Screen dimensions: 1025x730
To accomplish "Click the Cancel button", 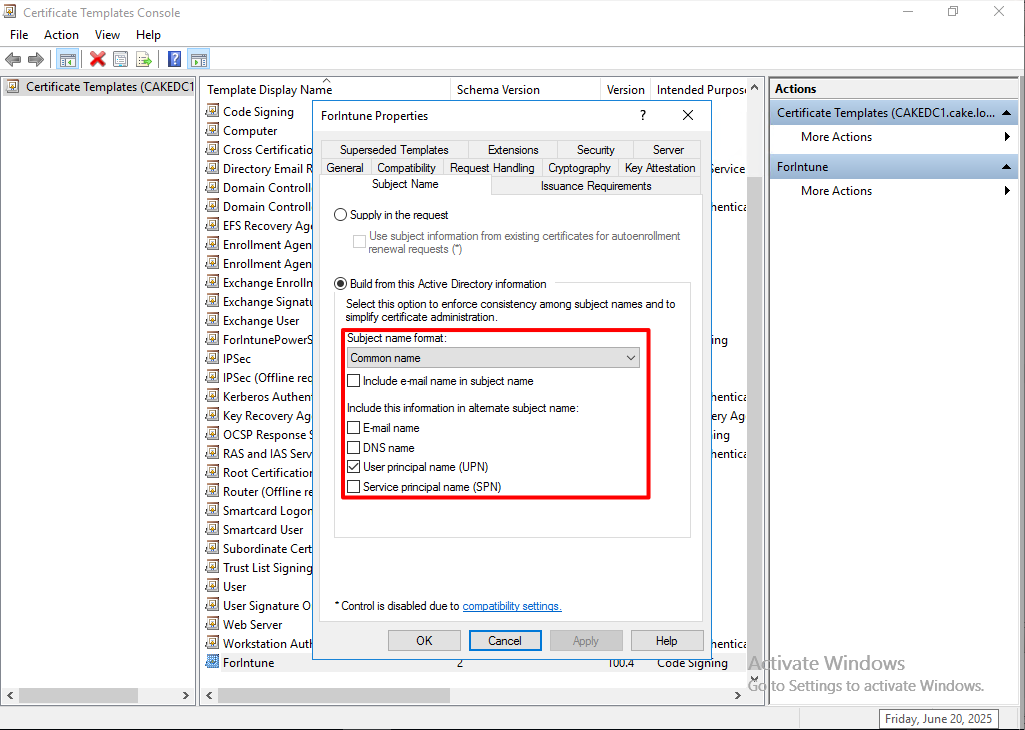I will pos(505,640).
